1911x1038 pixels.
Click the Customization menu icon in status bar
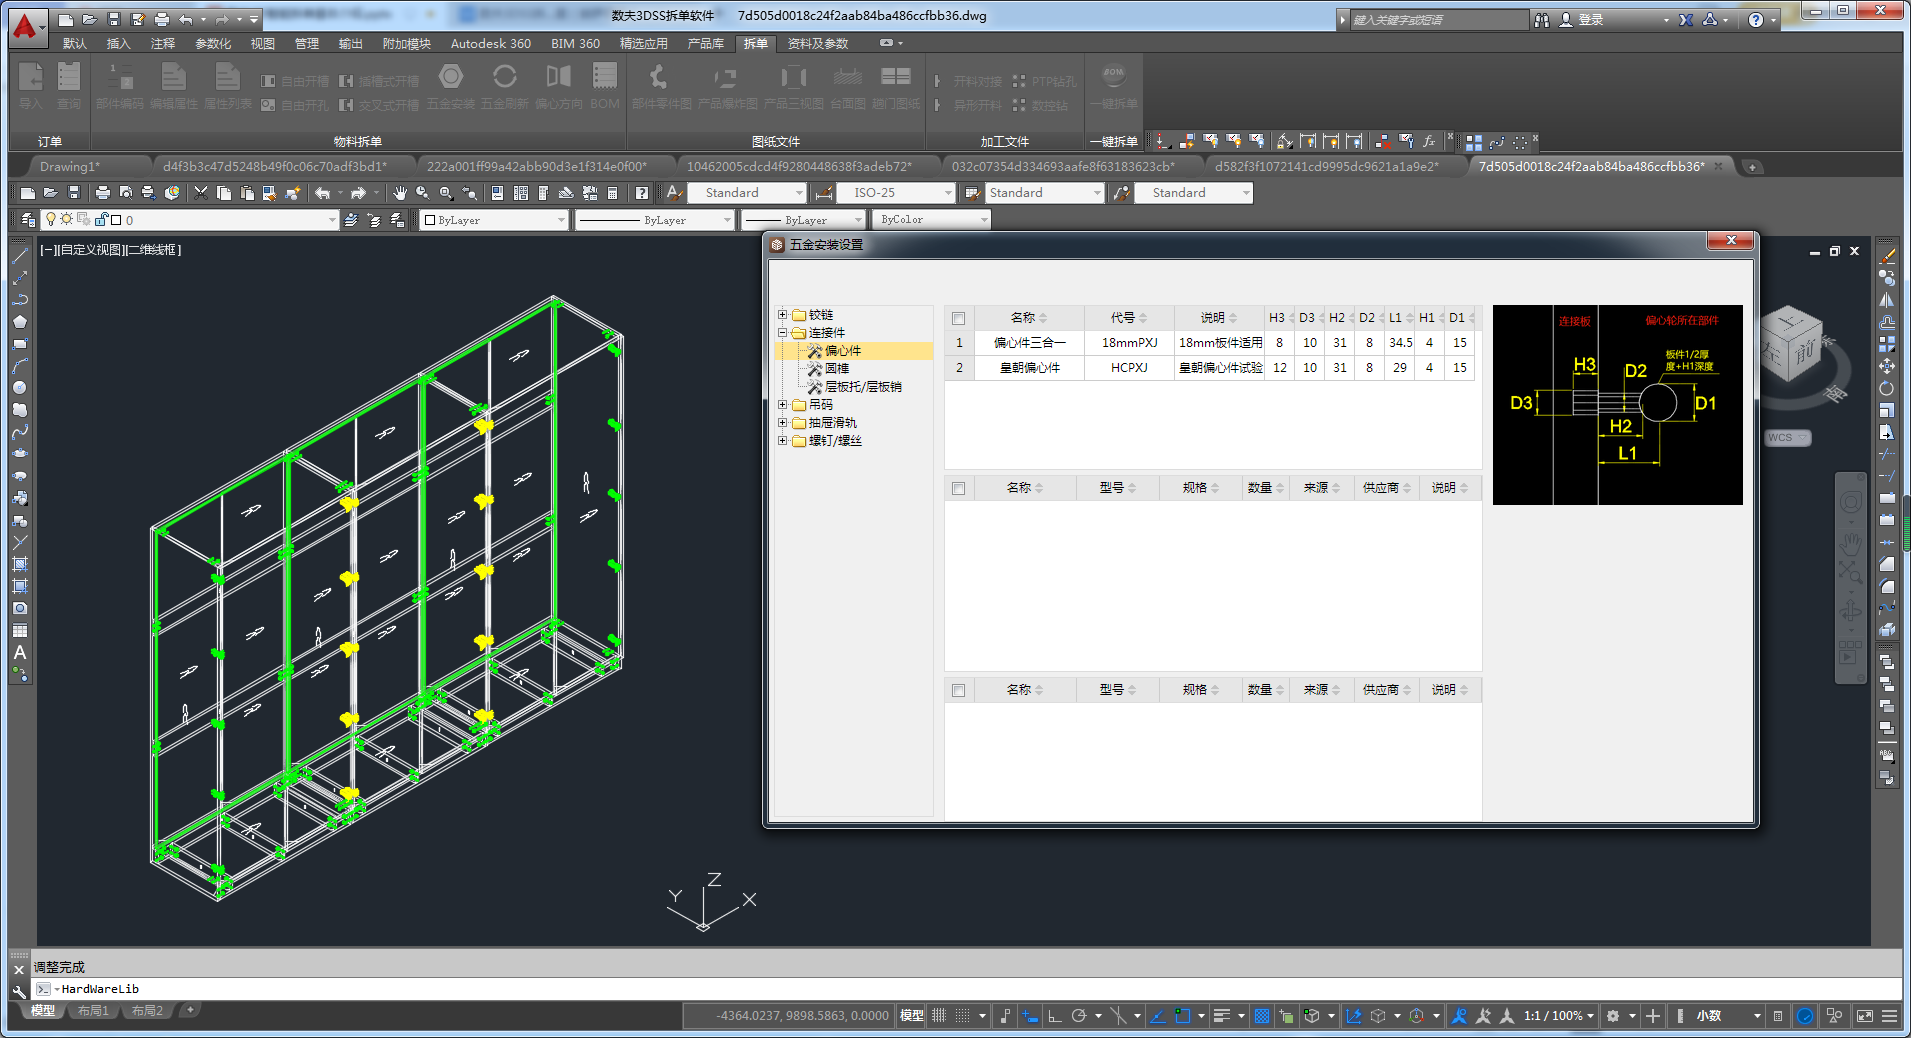(1889, 1016)
